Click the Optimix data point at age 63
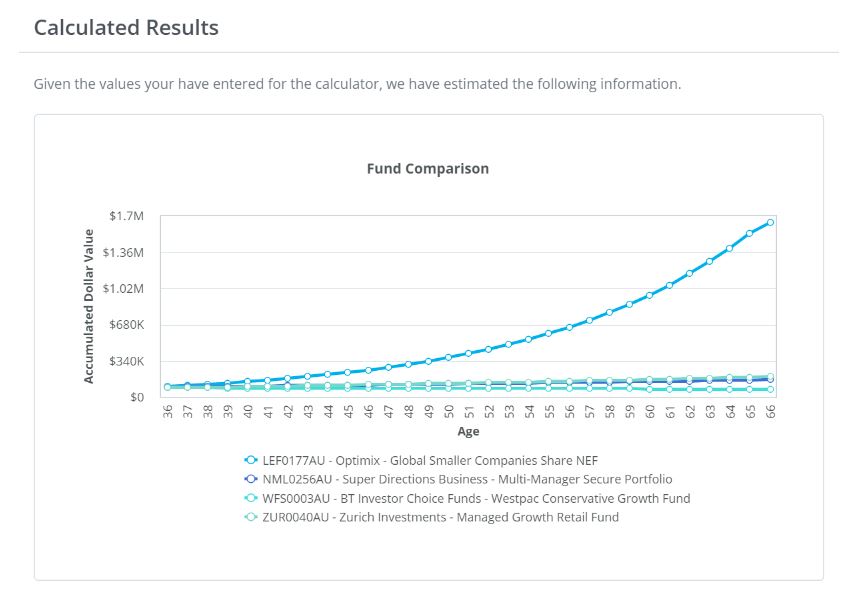Image resolution: width=850 pixels, height=611 pixels. (710, 261)
